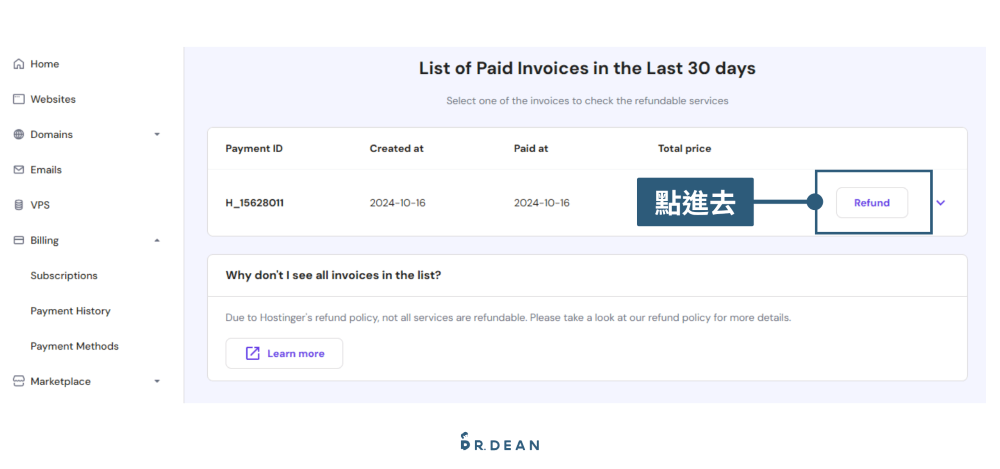Click the Domains globe icon
This screenshot has height=469, width=1000.
coord(18,135)
